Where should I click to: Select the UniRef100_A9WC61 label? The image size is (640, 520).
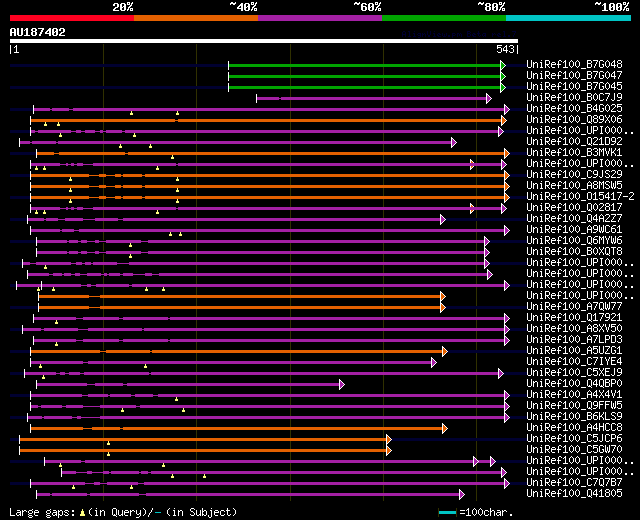pos(574,229)
